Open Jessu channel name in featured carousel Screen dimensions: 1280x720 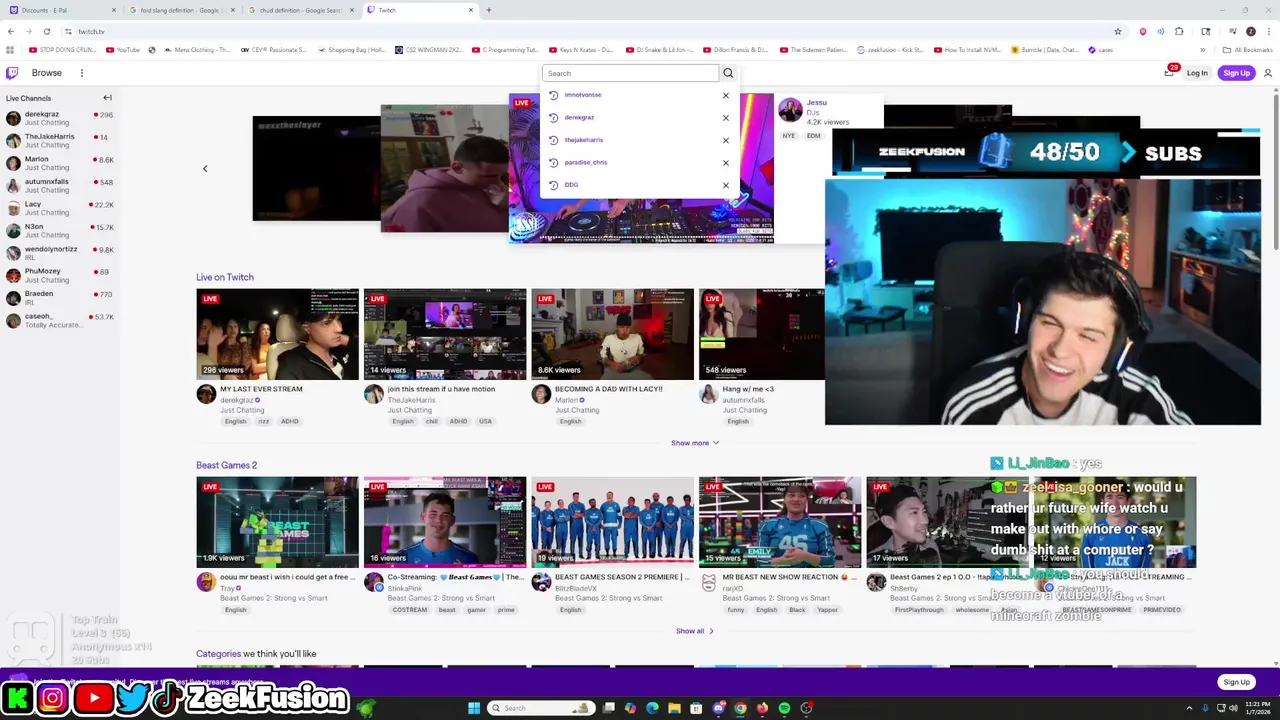[x=817, y=102]
